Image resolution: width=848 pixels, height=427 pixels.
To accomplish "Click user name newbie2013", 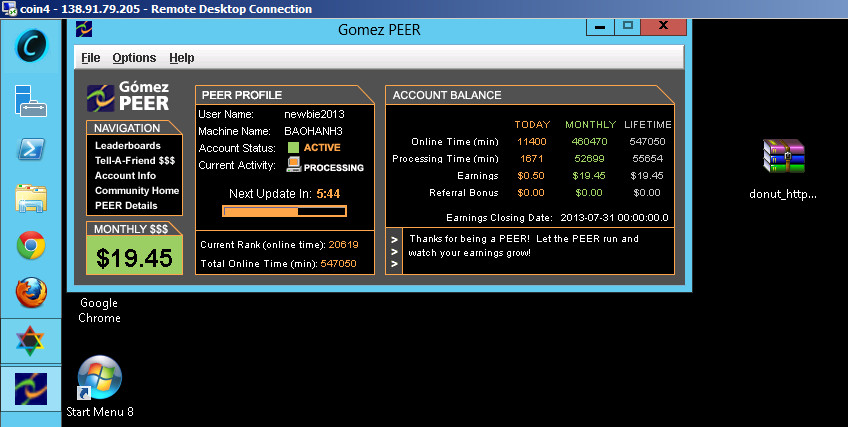I will click(314, 114).
